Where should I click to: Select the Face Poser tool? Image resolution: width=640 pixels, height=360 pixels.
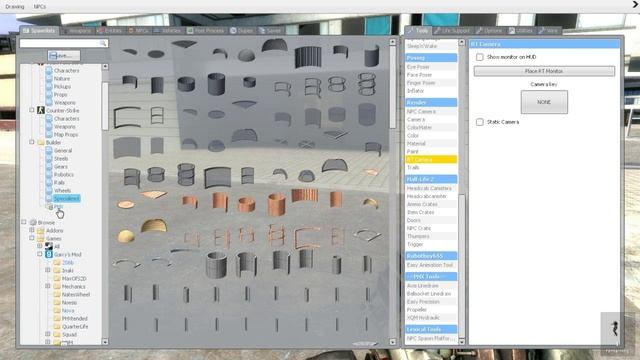click(431, 75)
